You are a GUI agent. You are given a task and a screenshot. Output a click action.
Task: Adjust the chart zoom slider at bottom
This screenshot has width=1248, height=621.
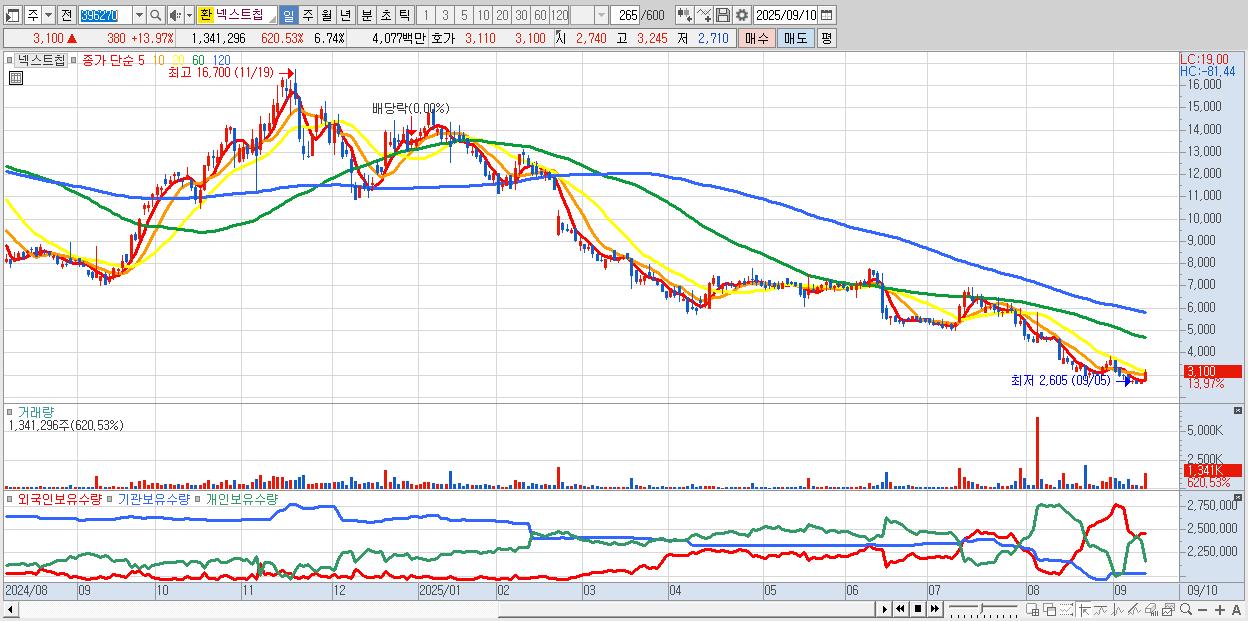[981, 609]
